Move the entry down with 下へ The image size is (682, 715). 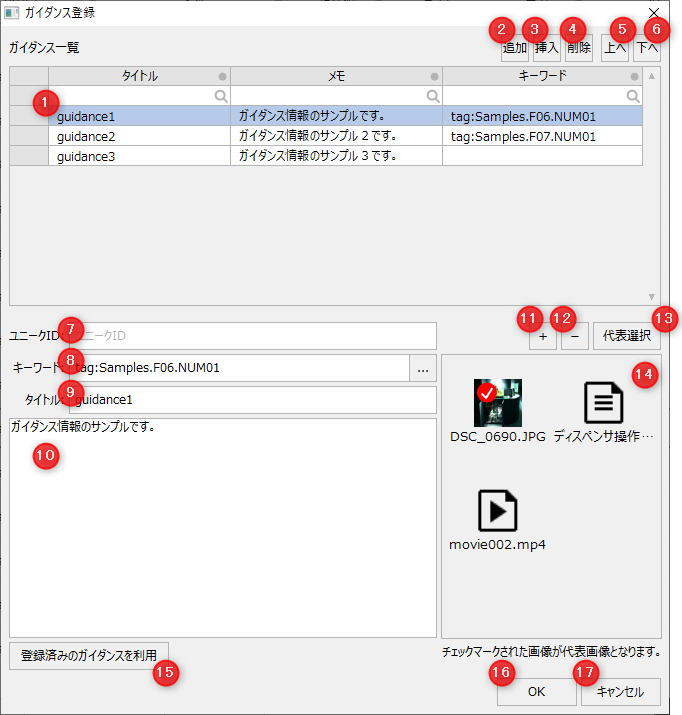pos(647,48)
